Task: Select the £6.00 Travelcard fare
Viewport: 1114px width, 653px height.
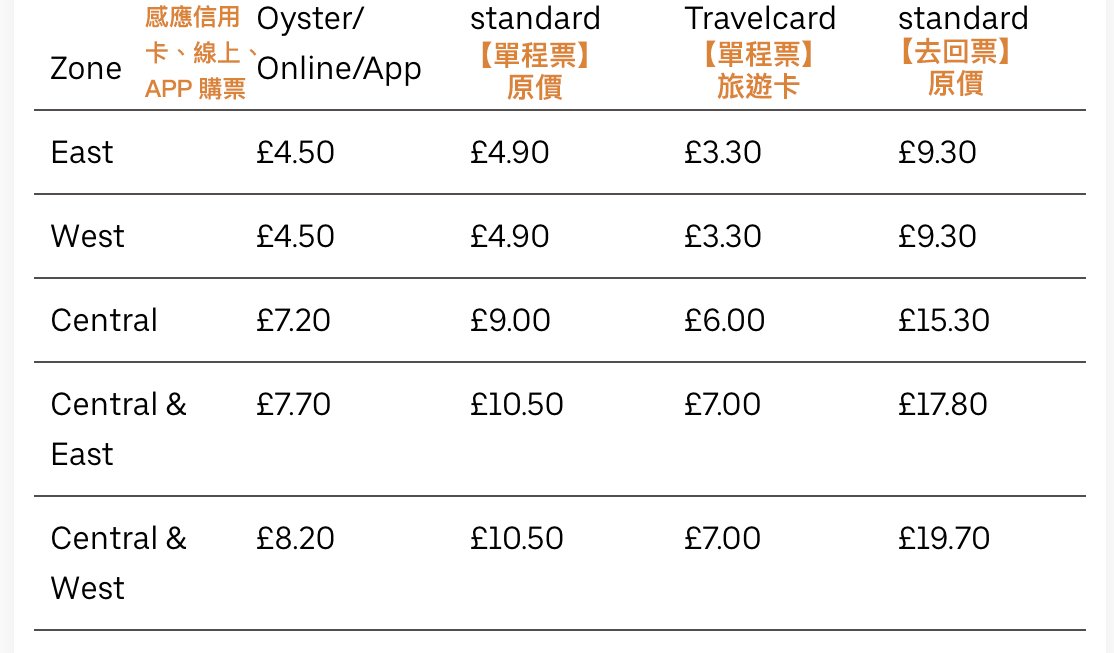Action: pos(724,320)
